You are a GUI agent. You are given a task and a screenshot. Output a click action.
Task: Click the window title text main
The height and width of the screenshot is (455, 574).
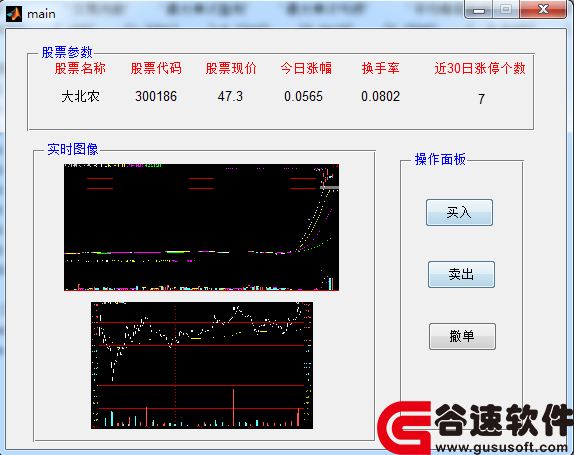(41, 14)
